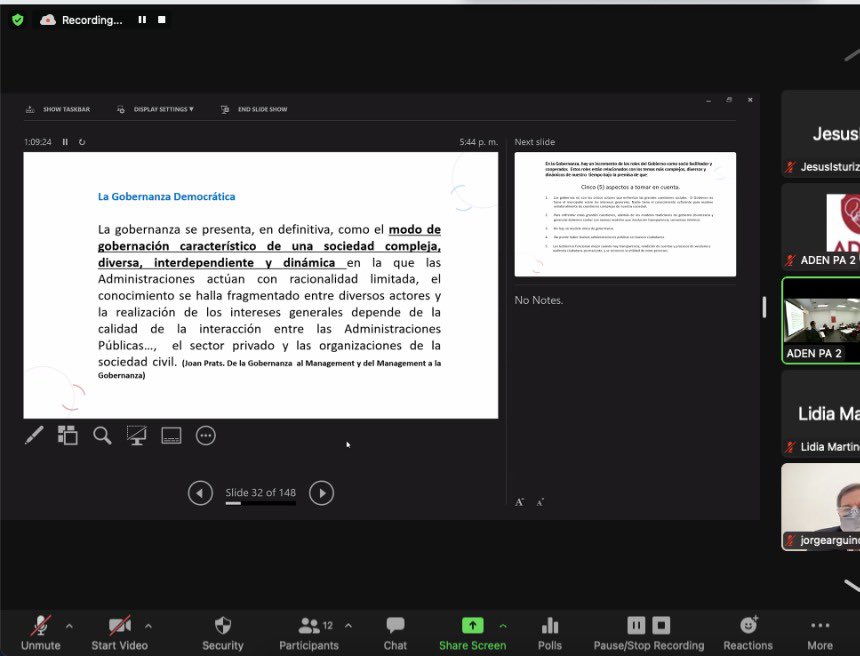Click the gallery scrollbar handle beside video tiles
Viewport: 860px width, 656px height.
click(764, 307)
